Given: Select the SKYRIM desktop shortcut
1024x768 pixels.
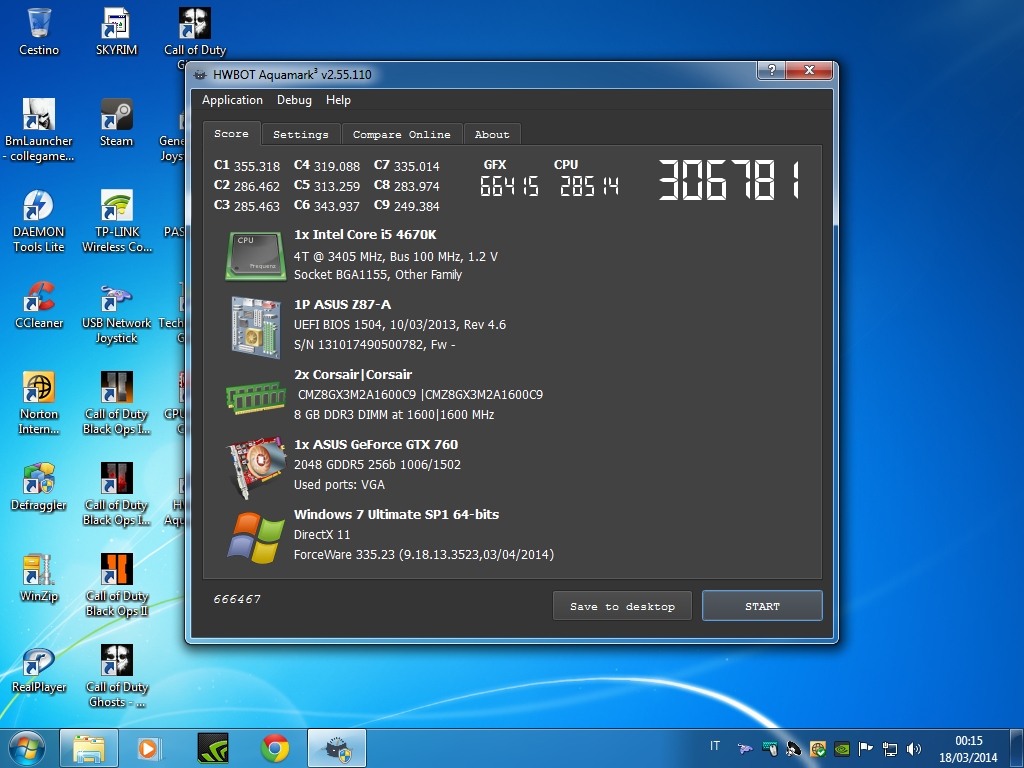Looking at the screenshot, I should coord(116,32).
